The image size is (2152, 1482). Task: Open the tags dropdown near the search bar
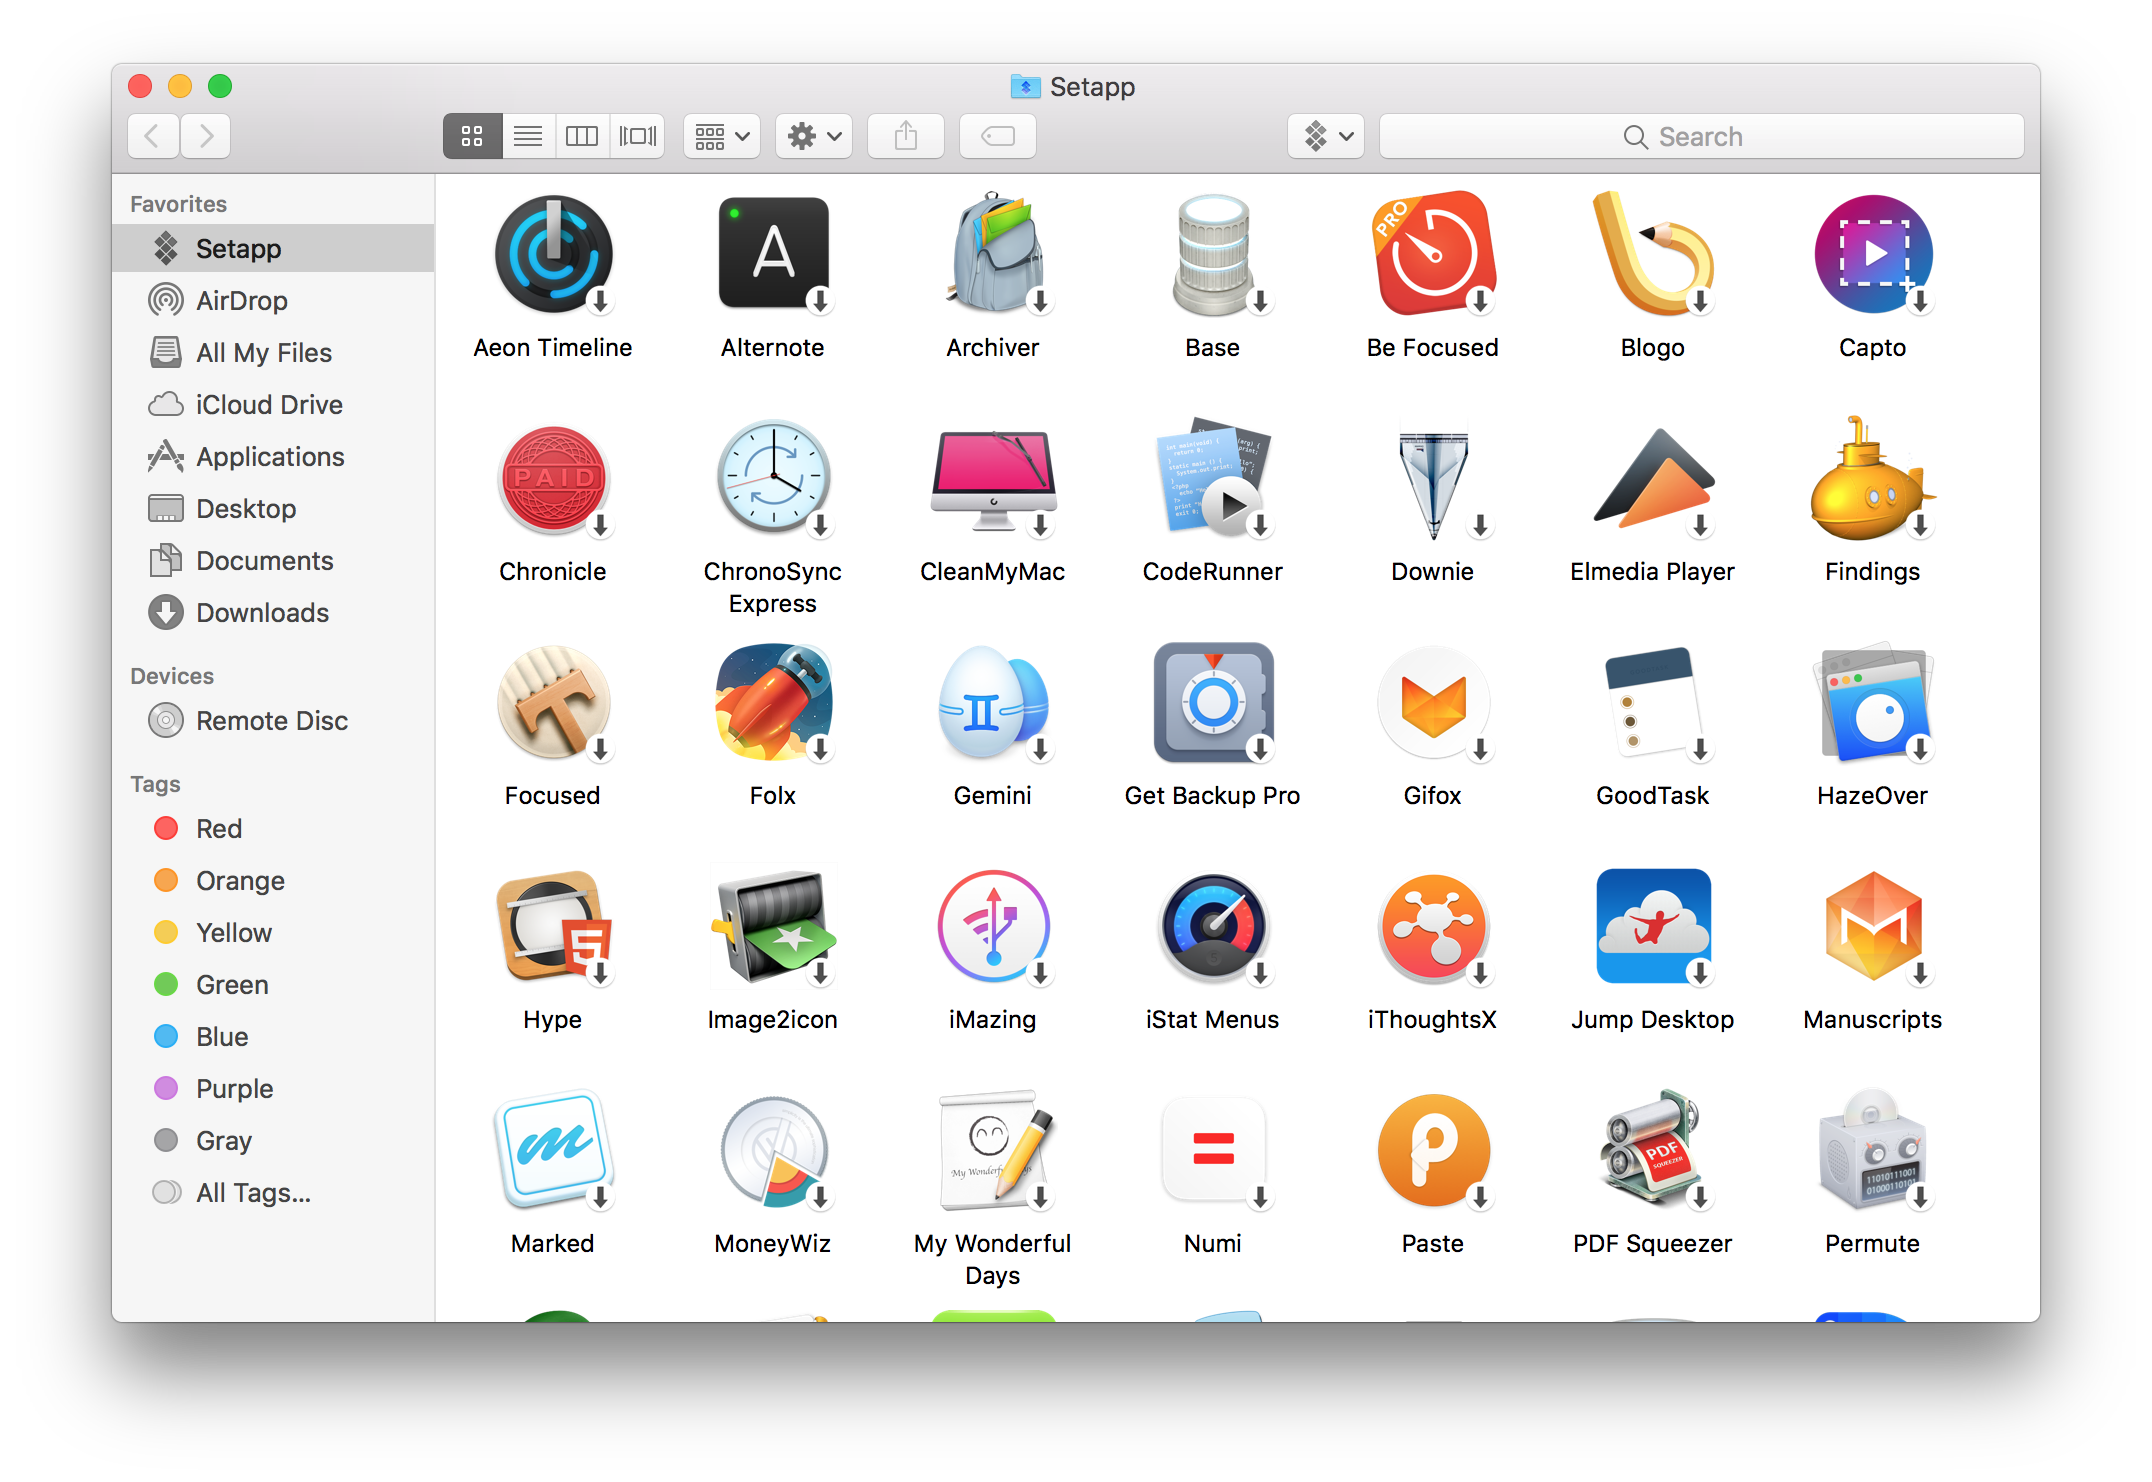click(x=1325, y=136)
